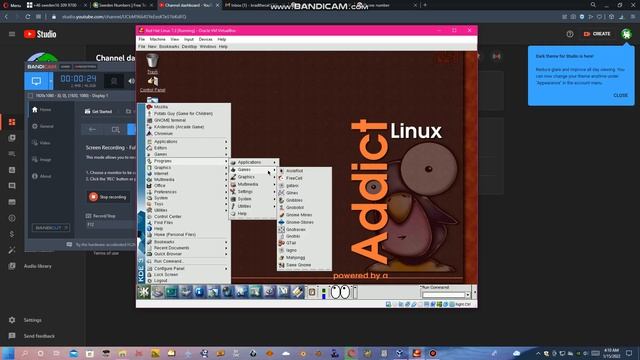This screenshot has height=360, width=640.
Task: Click the YouTube Studio Settings gear icon
Action: coord(12,320)
